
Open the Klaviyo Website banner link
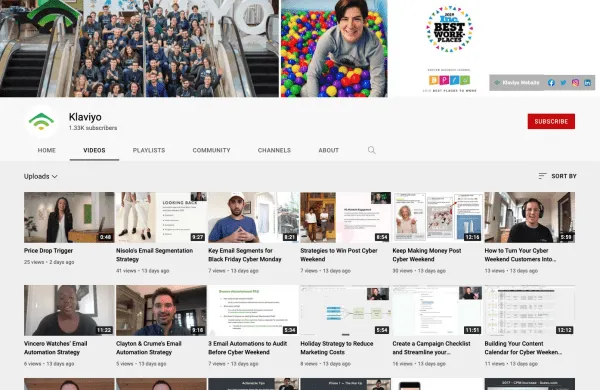(x=517, y=83)
